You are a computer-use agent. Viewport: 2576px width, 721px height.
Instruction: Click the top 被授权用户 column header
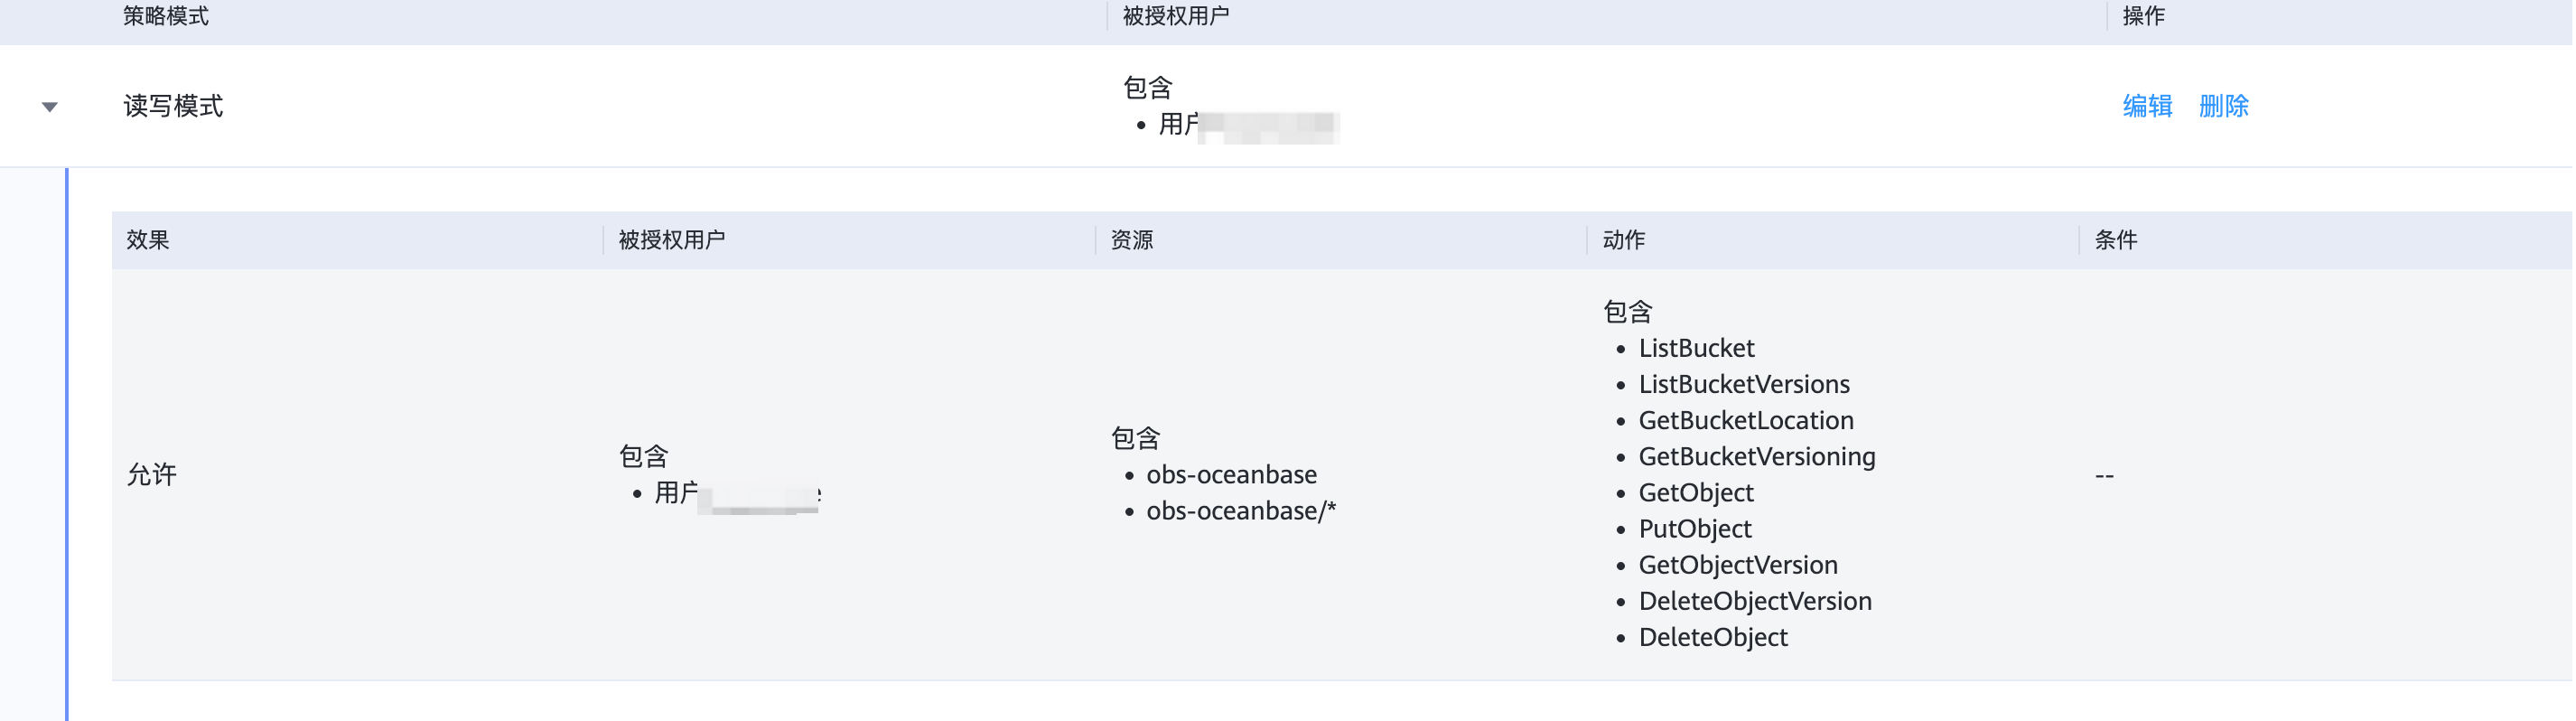(x=1176, y=16)
